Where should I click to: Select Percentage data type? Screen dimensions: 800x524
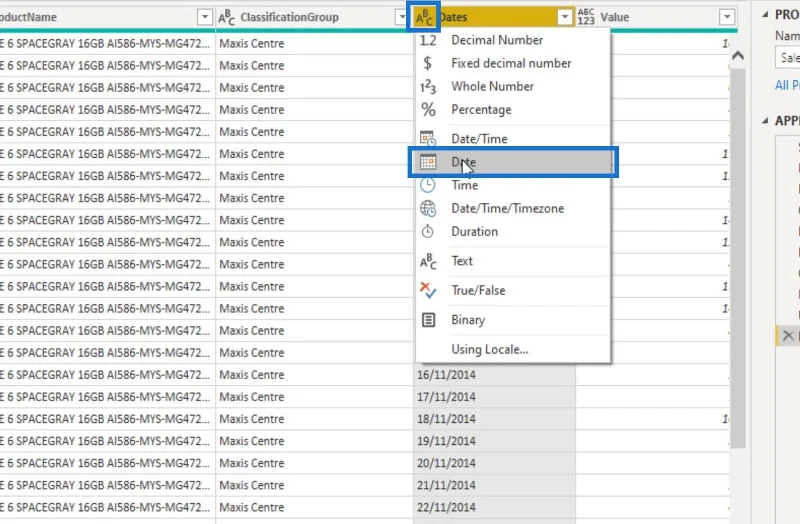(513, 110)
